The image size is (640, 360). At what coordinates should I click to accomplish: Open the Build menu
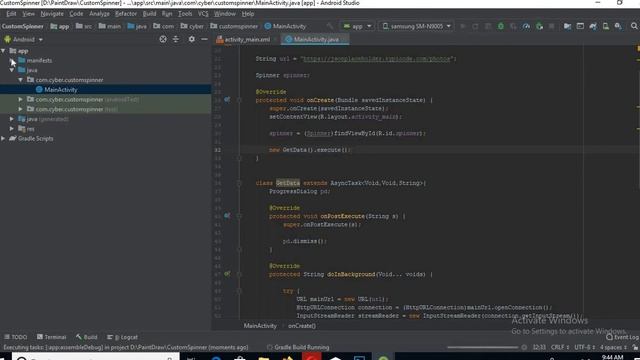[149, 14]
